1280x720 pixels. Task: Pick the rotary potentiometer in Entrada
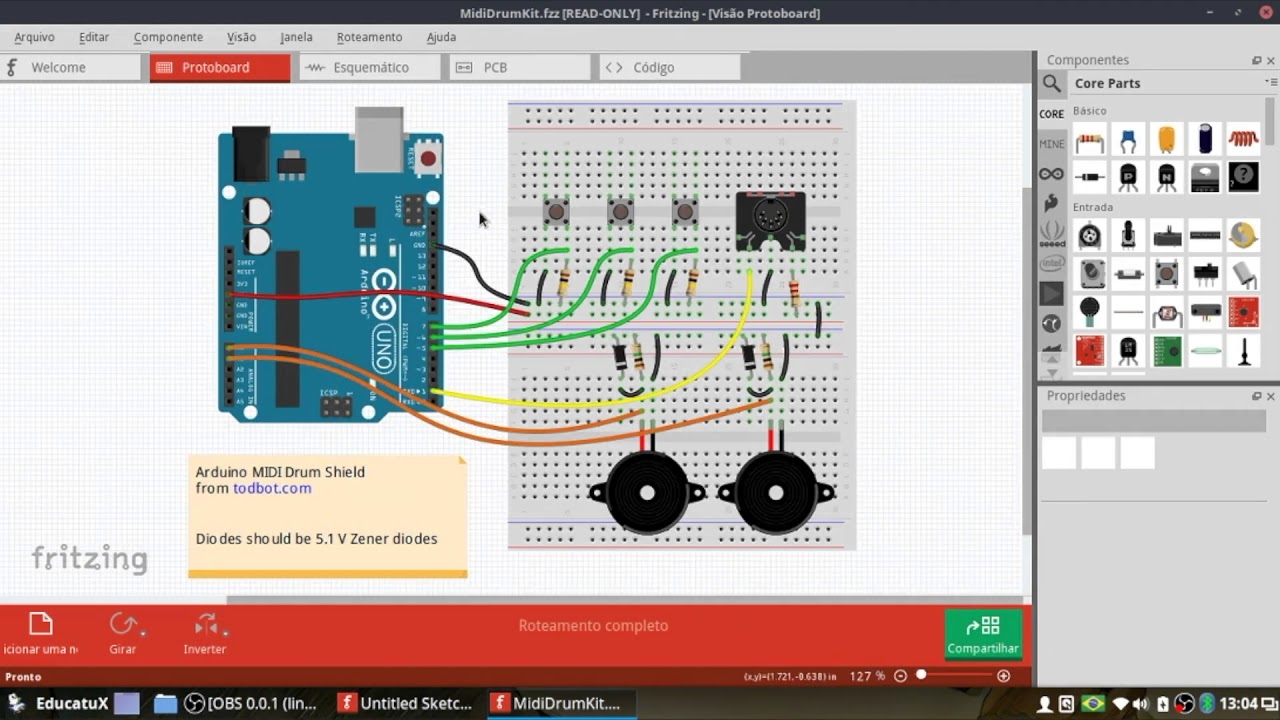(x=1089, y=236)
